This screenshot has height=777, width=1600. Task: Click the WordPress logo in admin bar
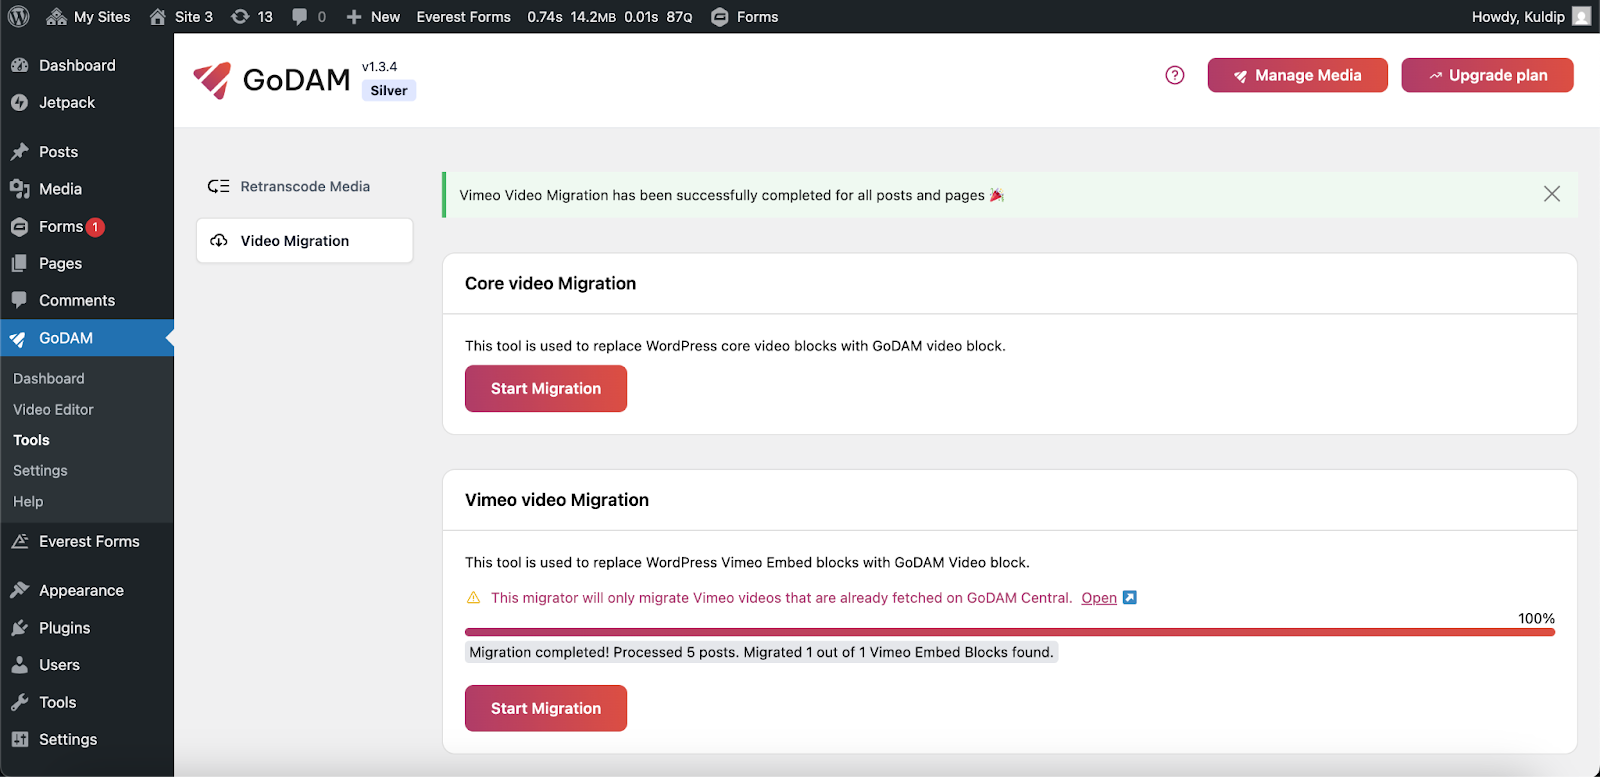(19, 17)
